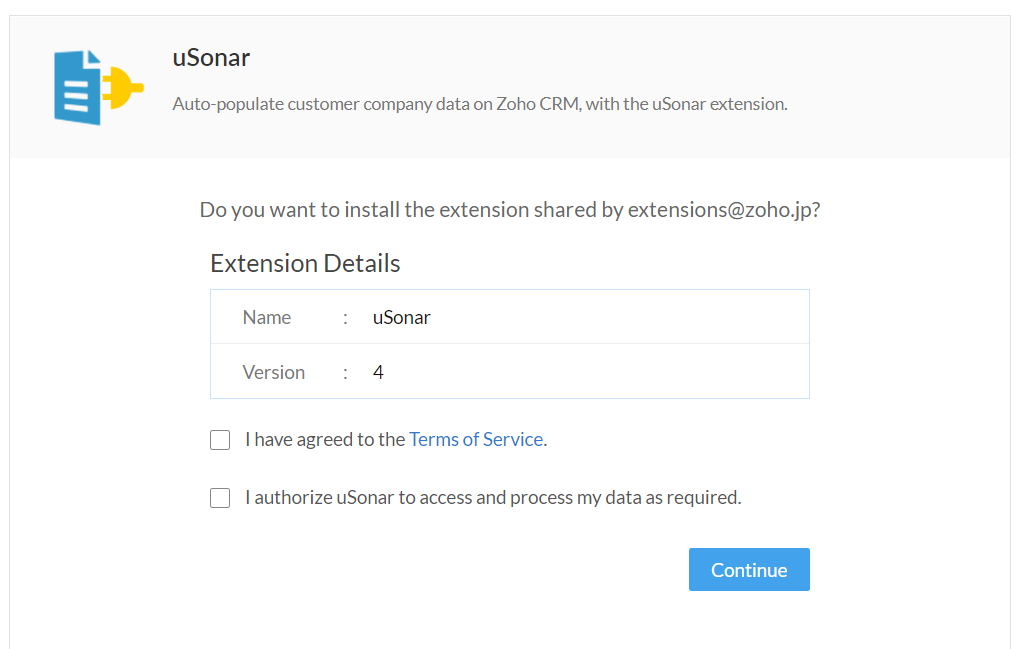Click the "I have agreed to the" label text

324,439
